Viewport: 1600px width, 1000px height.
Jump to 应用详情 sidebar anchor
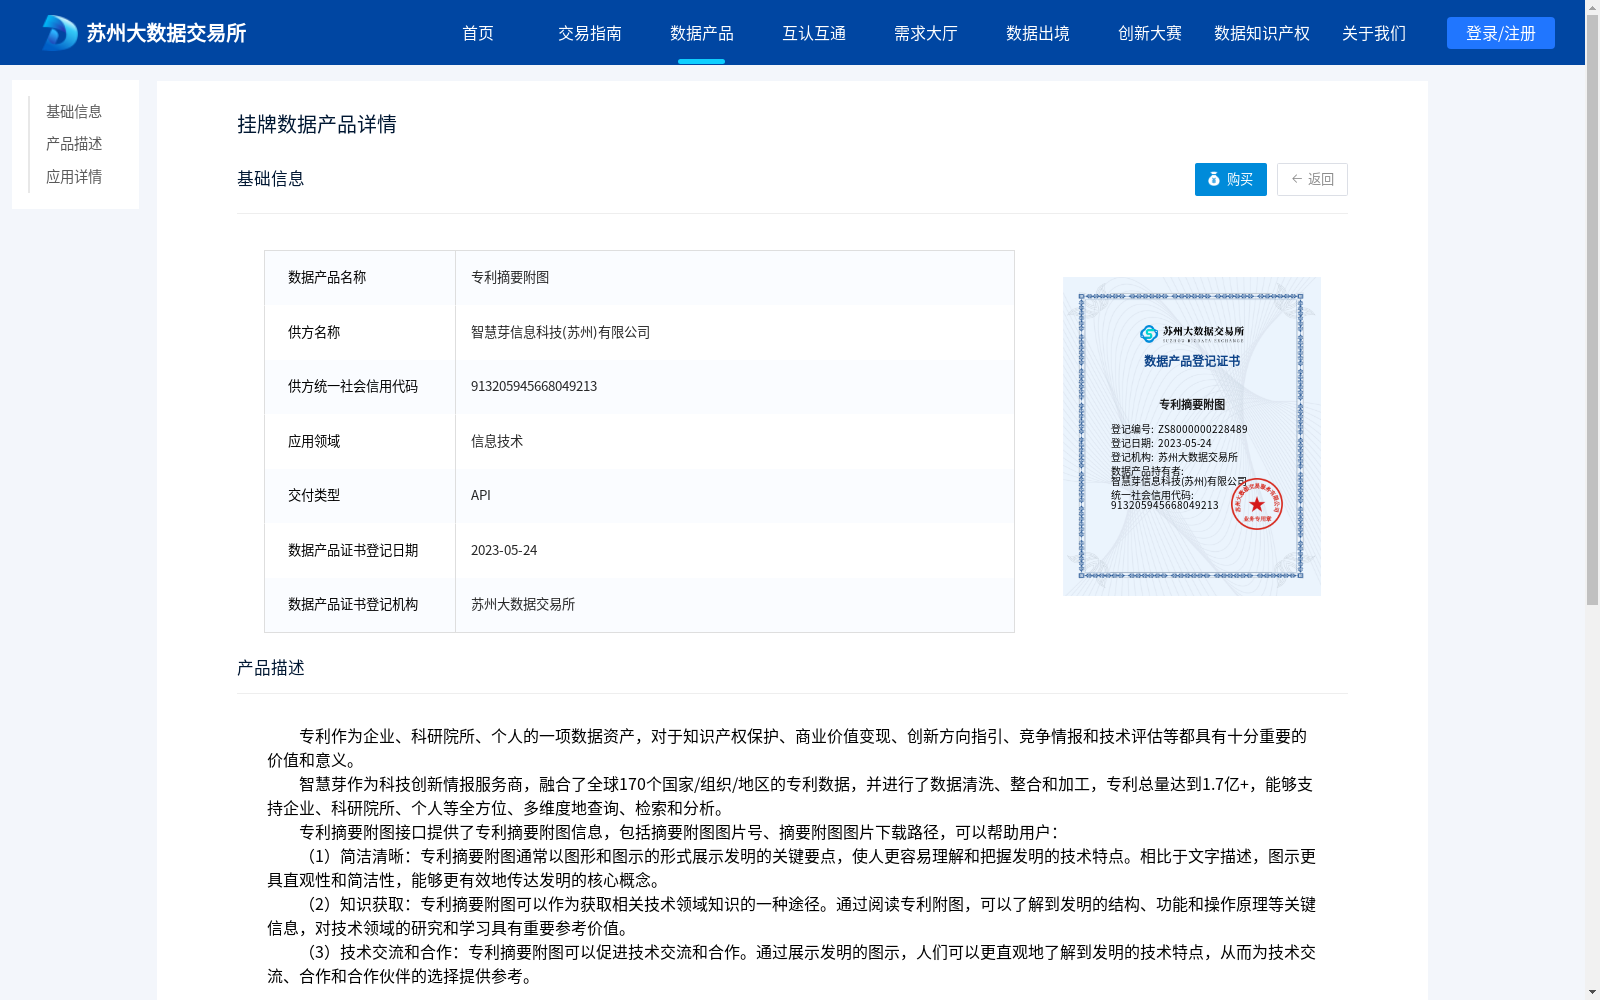point(74,177)
